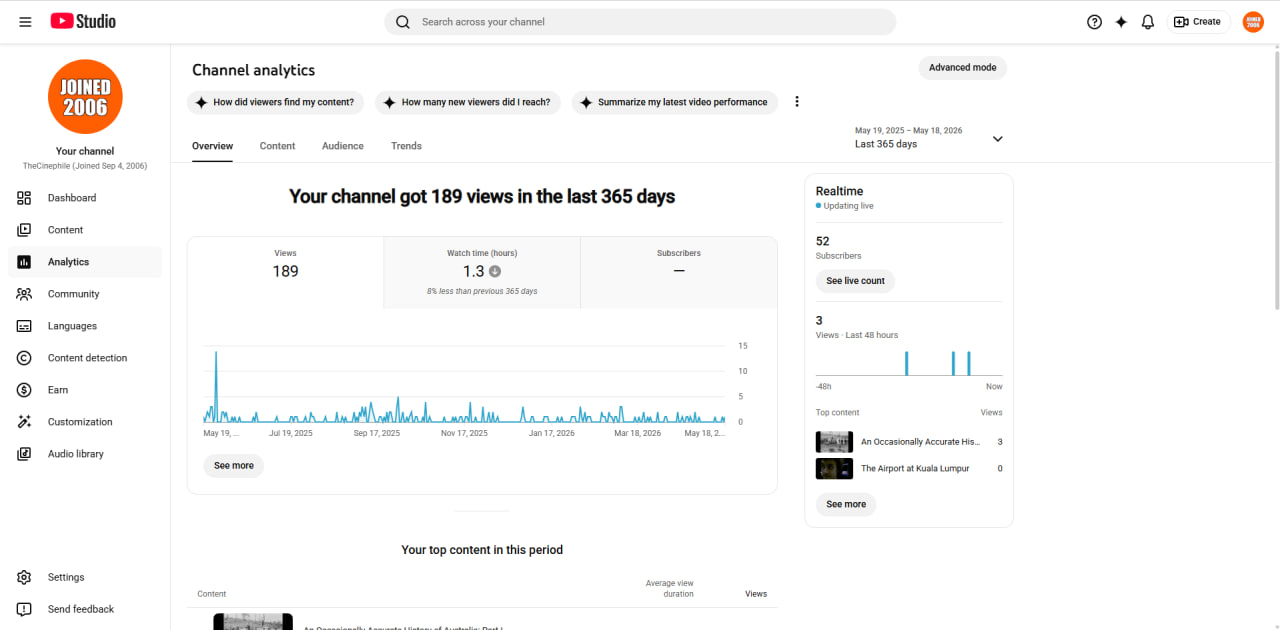Click the Community people icon
Screen dimensions: 1280x630
click(24, 294)
